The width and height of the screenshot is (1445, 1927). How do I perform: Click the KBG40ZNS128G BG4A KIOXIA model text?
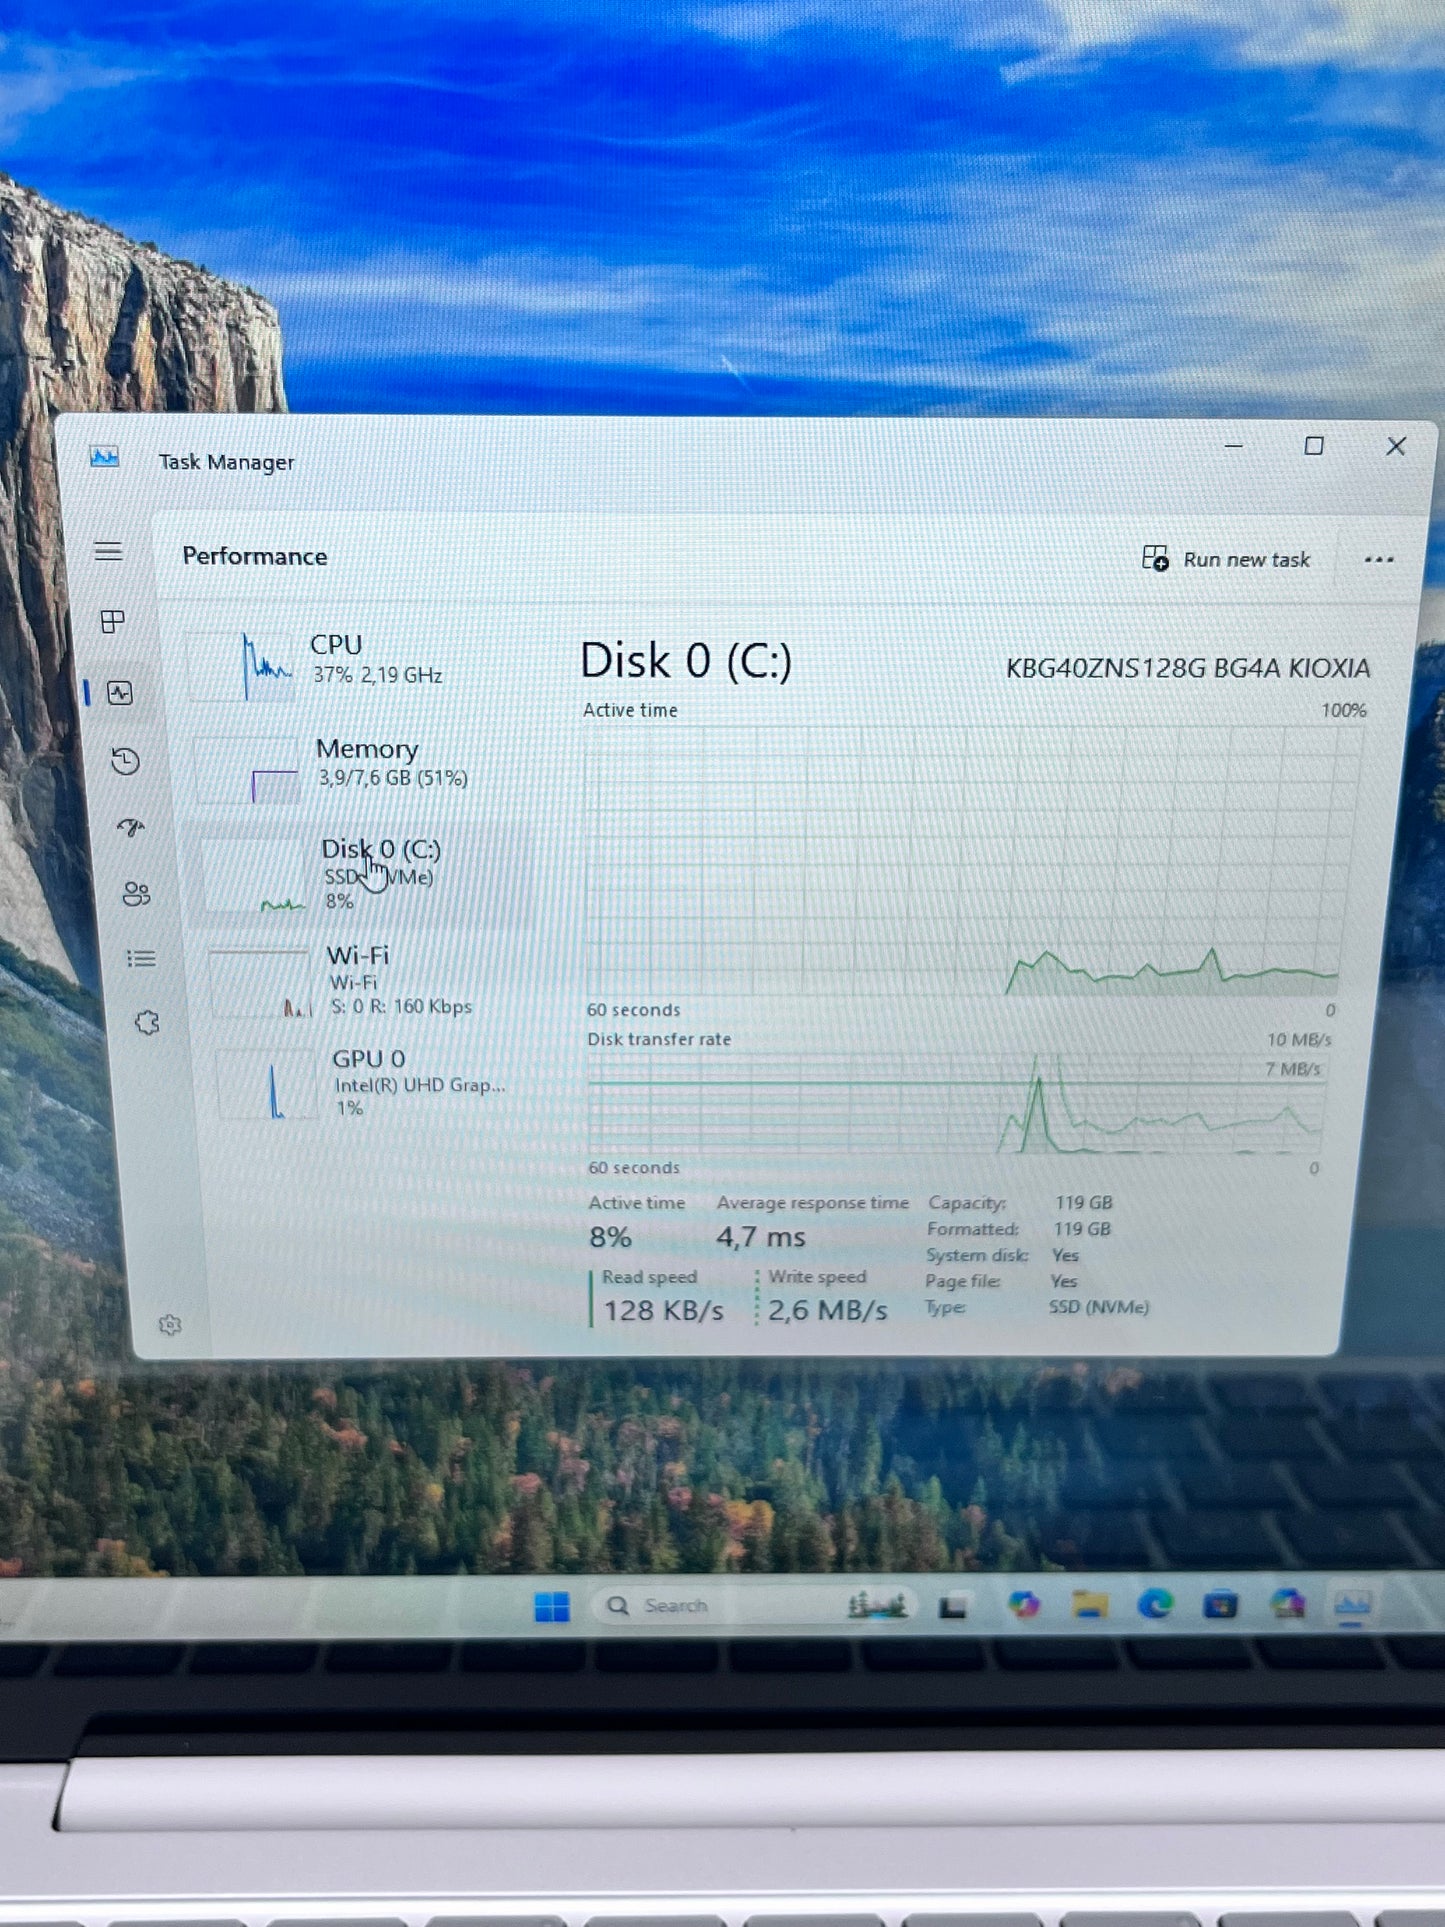pos(1188,668)
